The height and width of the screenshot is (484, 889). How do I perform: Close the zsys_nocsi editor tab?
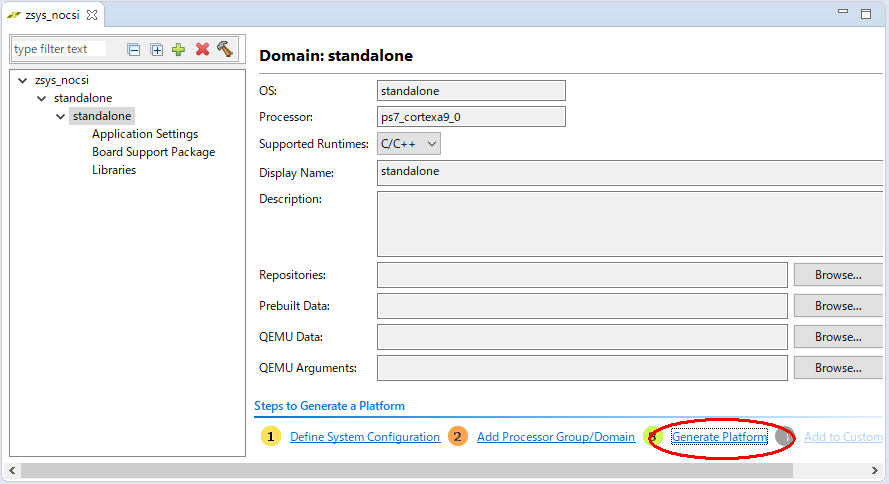coord(91,15)
